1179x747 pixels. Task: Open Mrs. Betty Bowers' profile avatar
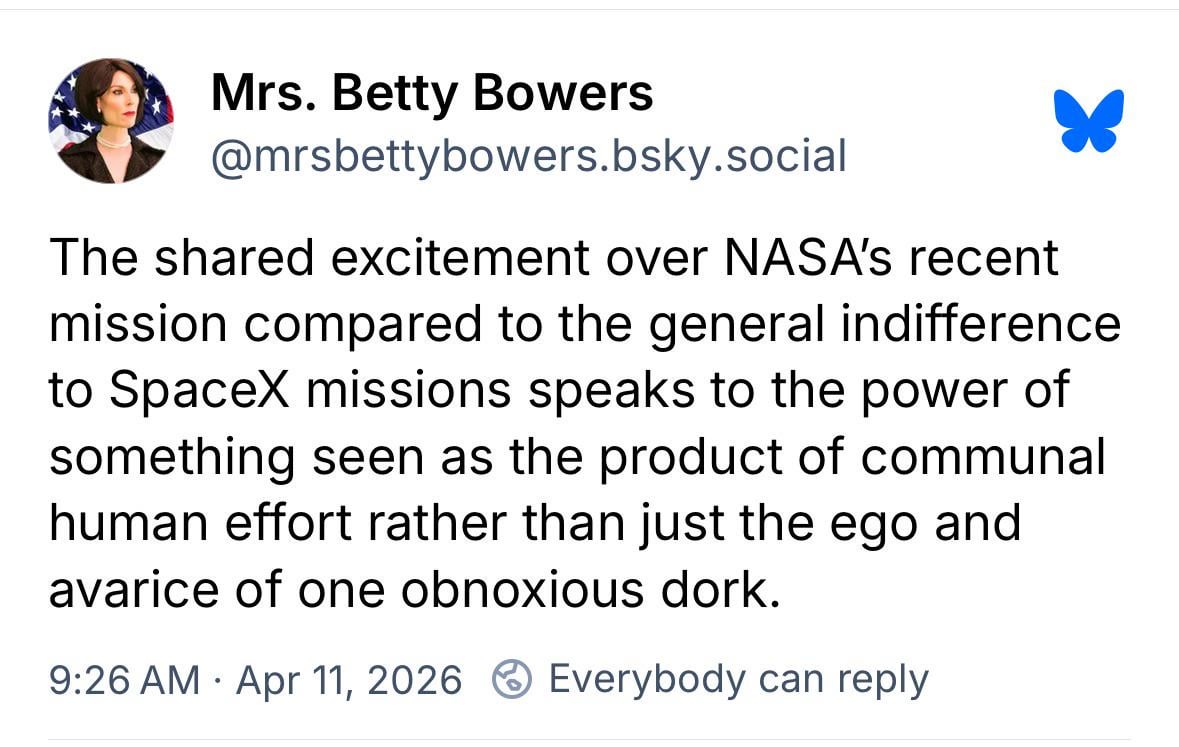point(111,121)
